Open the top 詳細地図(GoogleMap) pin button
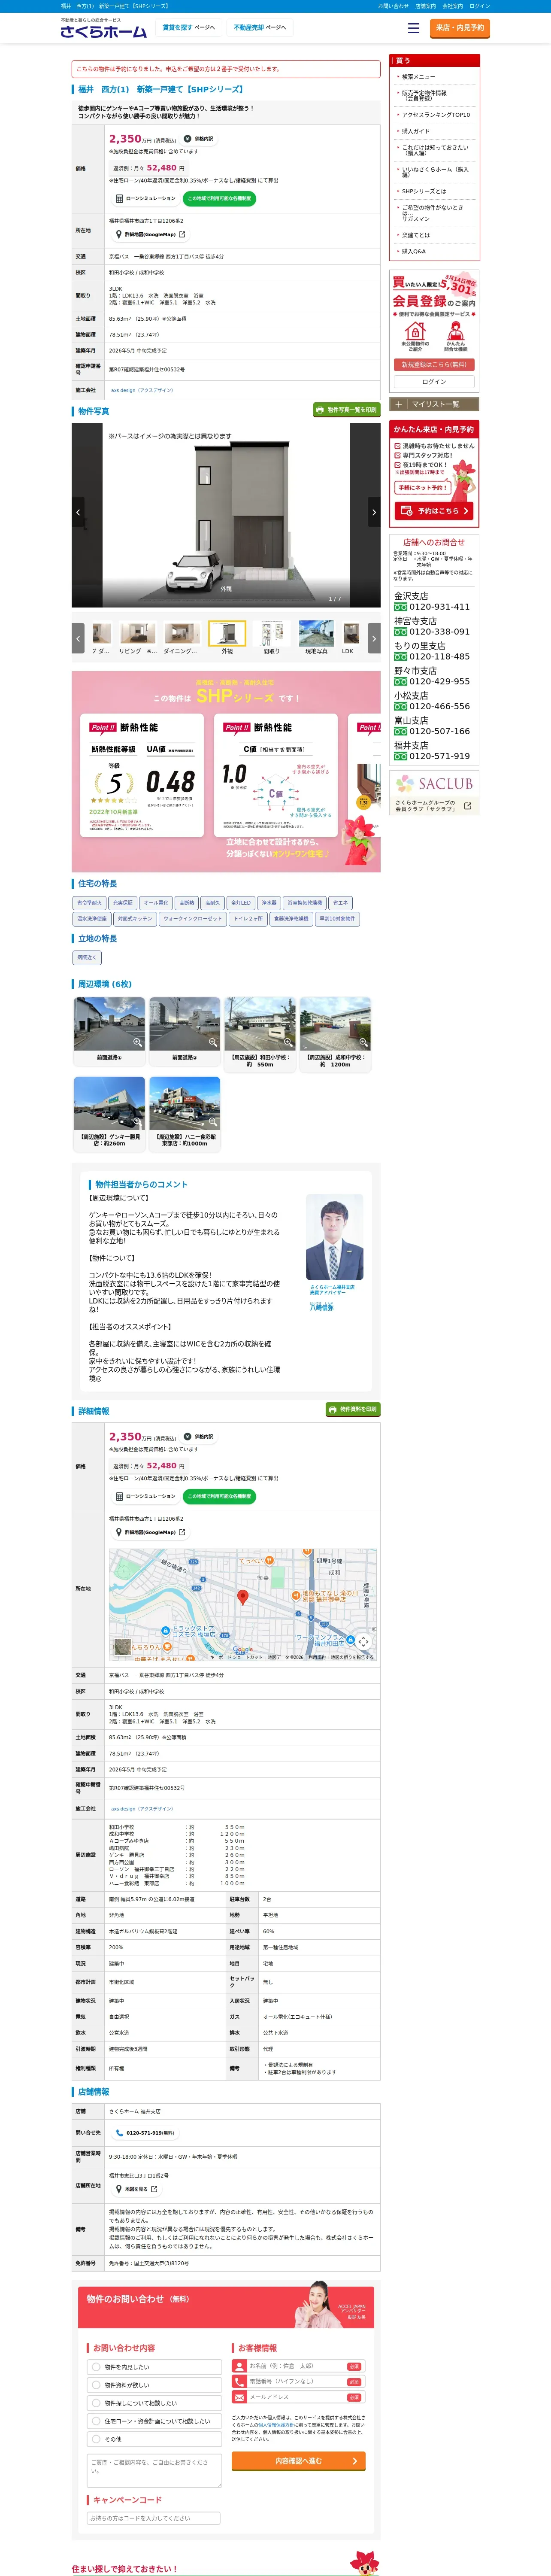The width and height of the screenshot is (551, 2576). pyautogui.click(x=151, y=234)
